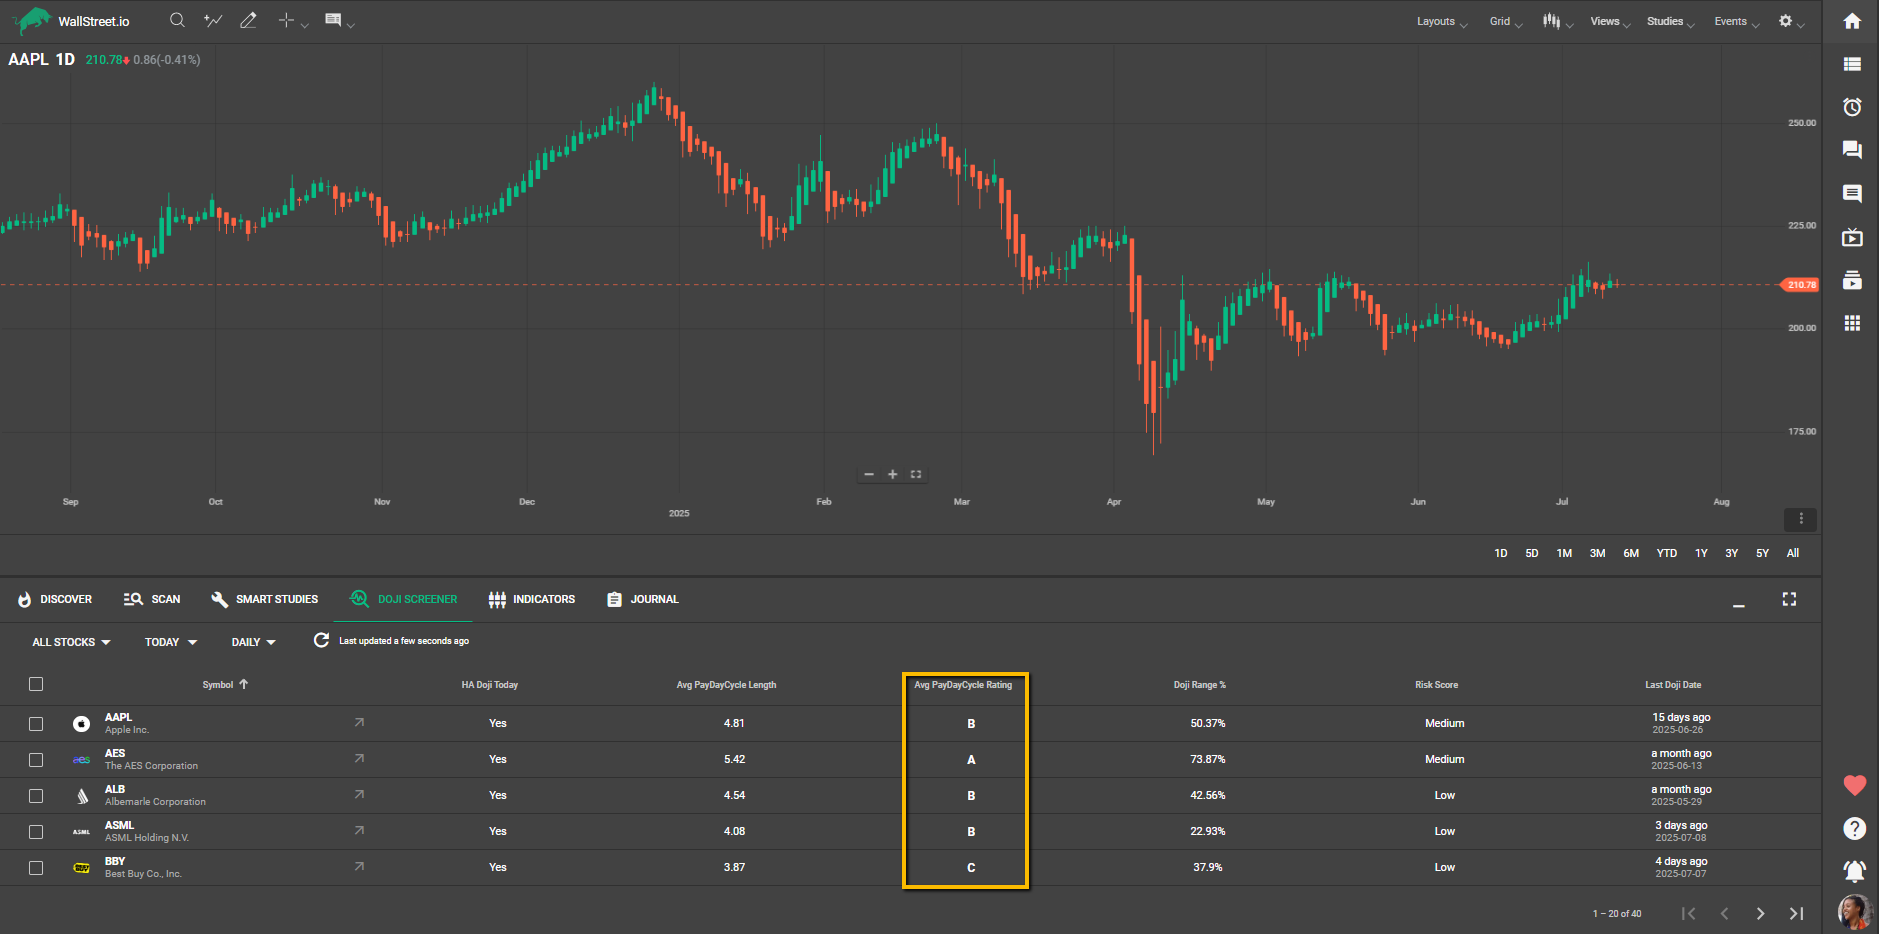This screenshot has width=1879, height=934.
Task: Open AAPL row in new chart arrow
Action: tap(359, 722)
